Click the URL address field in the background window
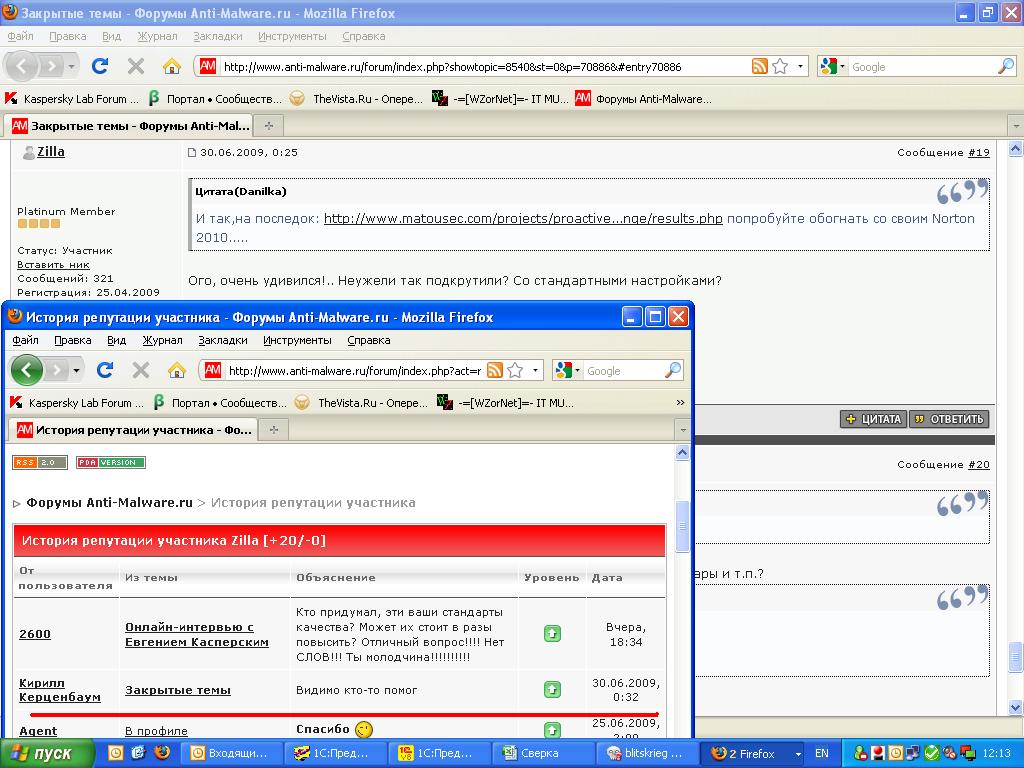1024x768 pixels. [x=483, y=66]
